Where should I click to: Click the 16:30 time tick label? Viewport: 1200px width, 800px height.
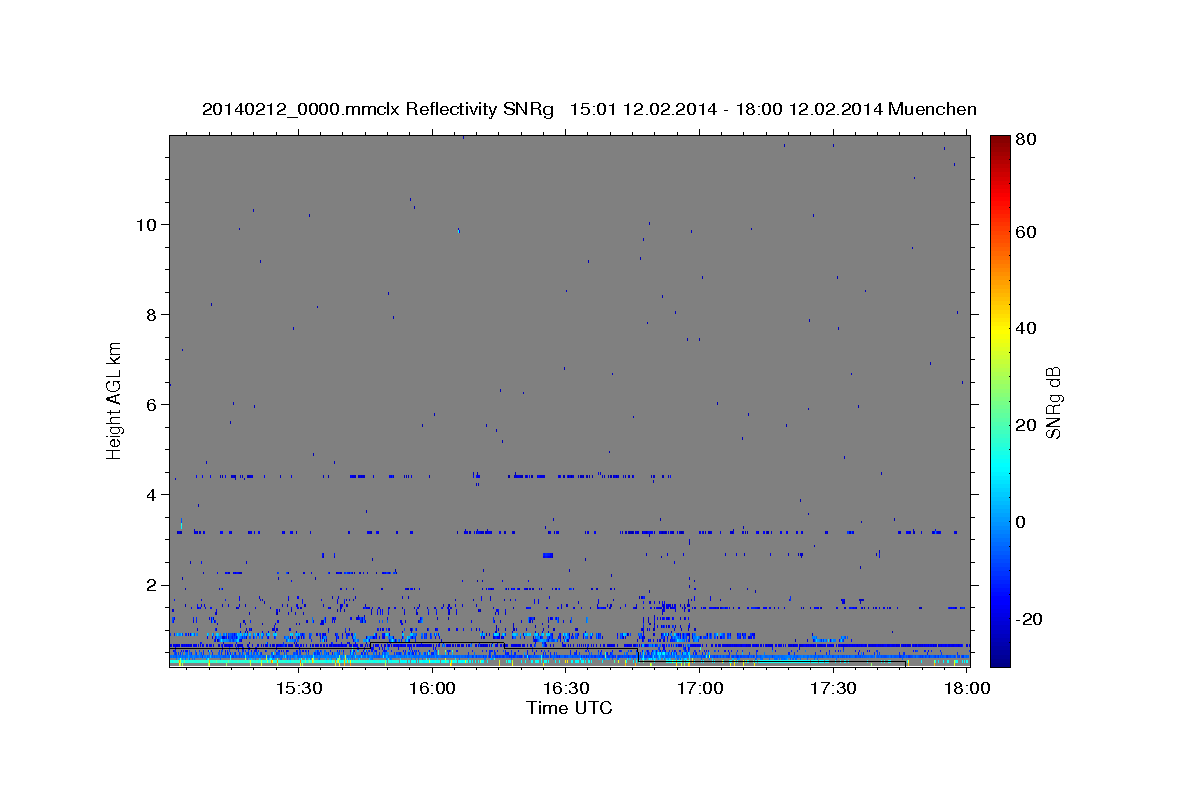pos(566,689)
